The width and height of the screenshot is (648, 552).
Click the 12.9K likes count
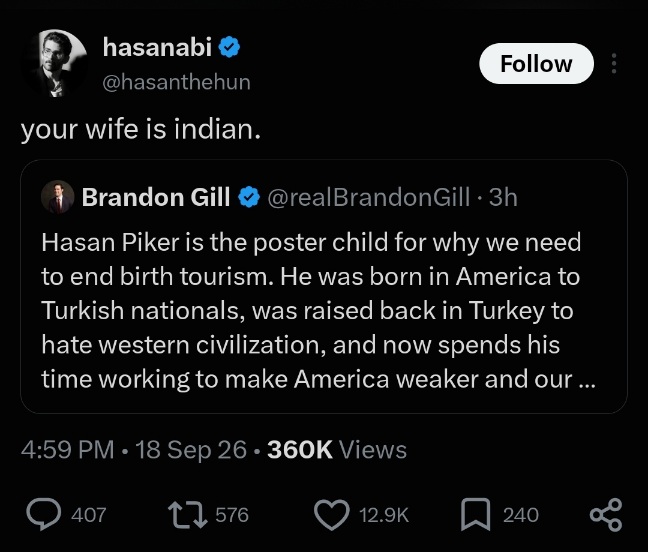pyautogui.click(x=384, y=515)
